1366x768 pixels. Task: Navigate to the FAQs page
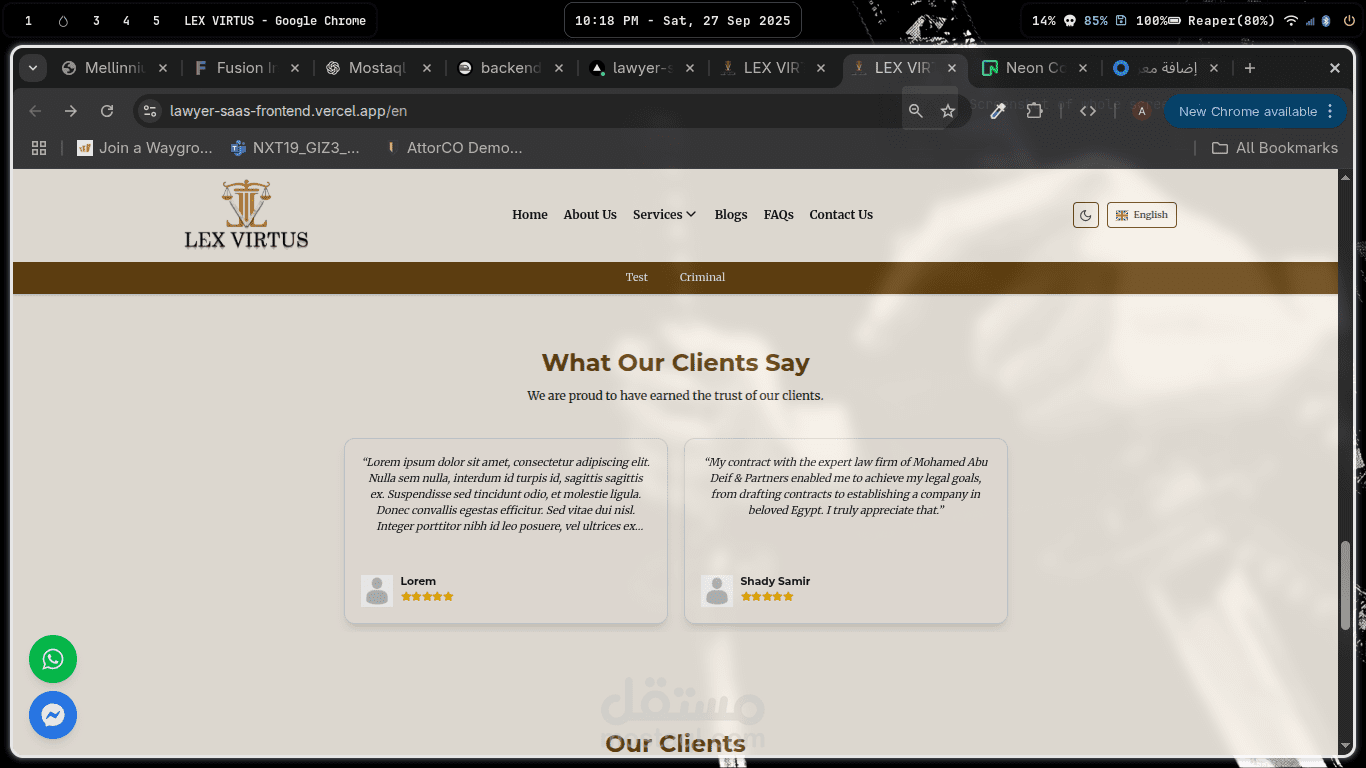[779, 215]
